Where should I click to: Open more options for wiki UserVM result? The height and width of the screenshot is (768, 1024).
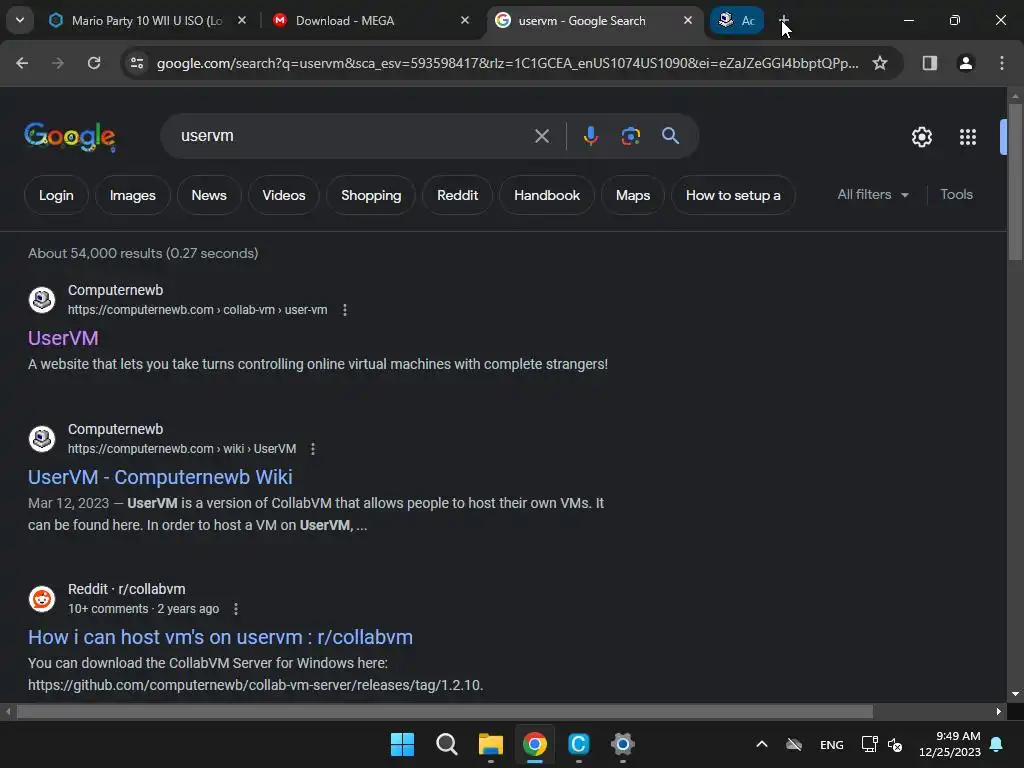(313, 449)
